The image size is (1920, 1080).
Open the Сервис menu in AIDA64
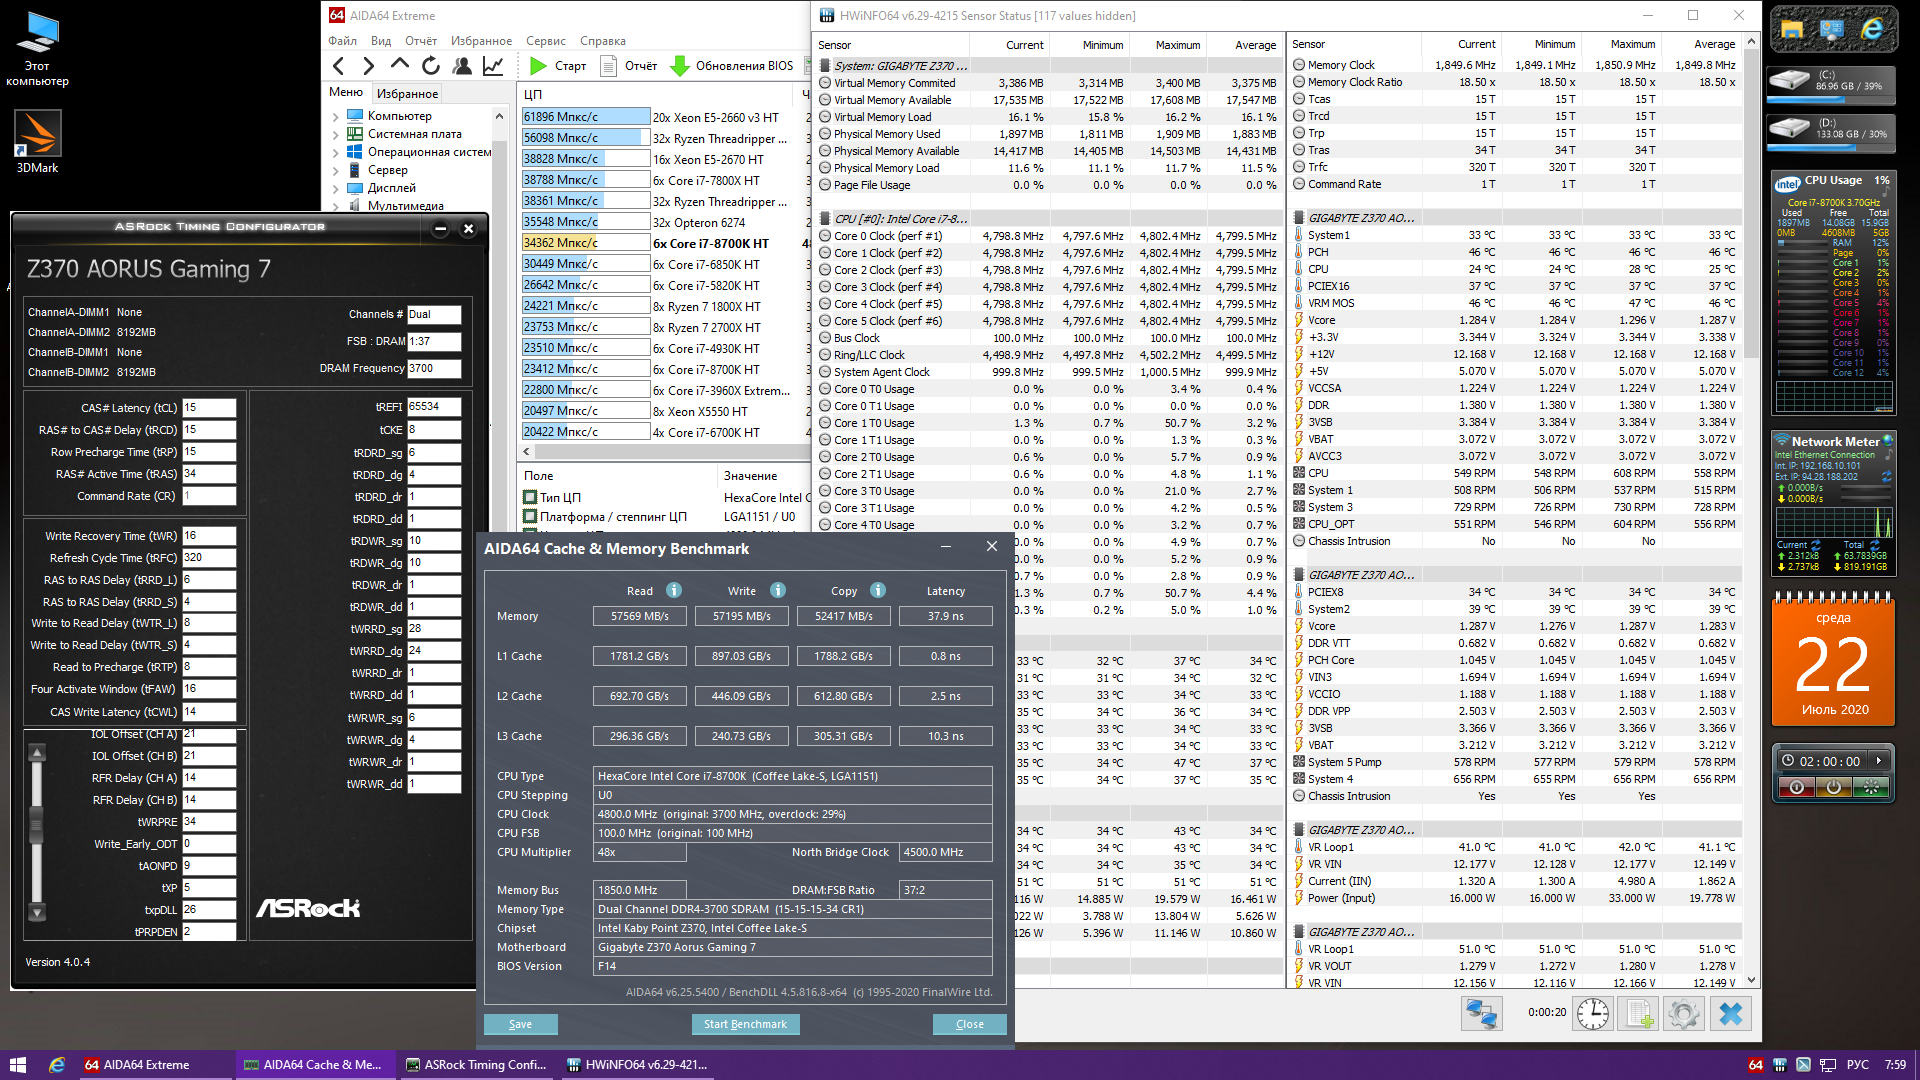(546, 41)
